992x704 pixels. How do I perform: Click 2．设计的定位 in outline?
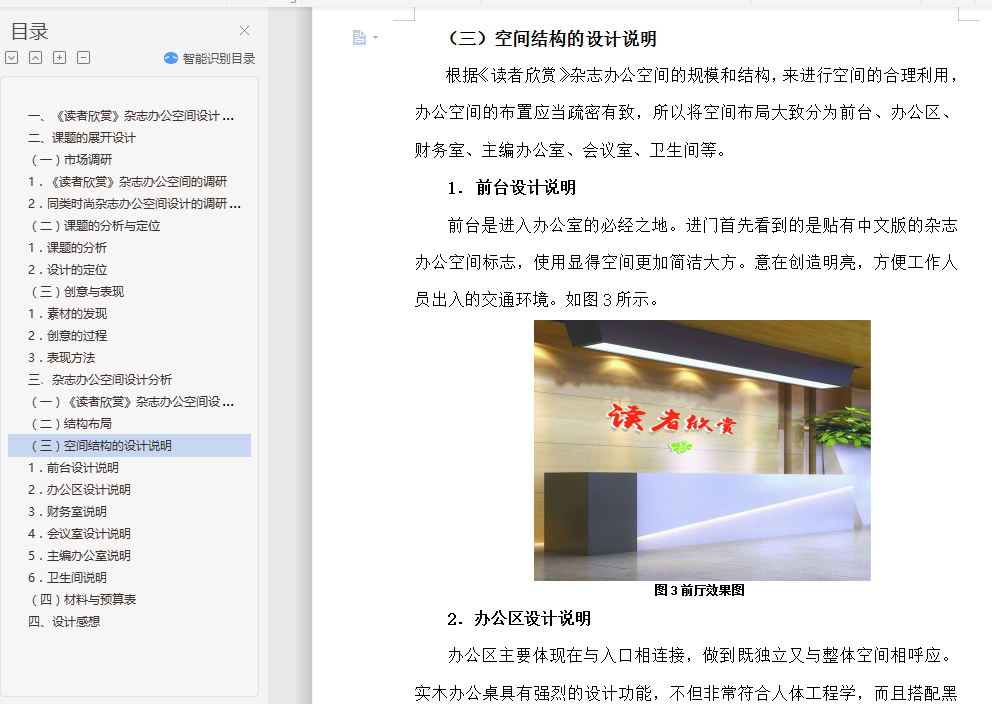coord(67,270)
